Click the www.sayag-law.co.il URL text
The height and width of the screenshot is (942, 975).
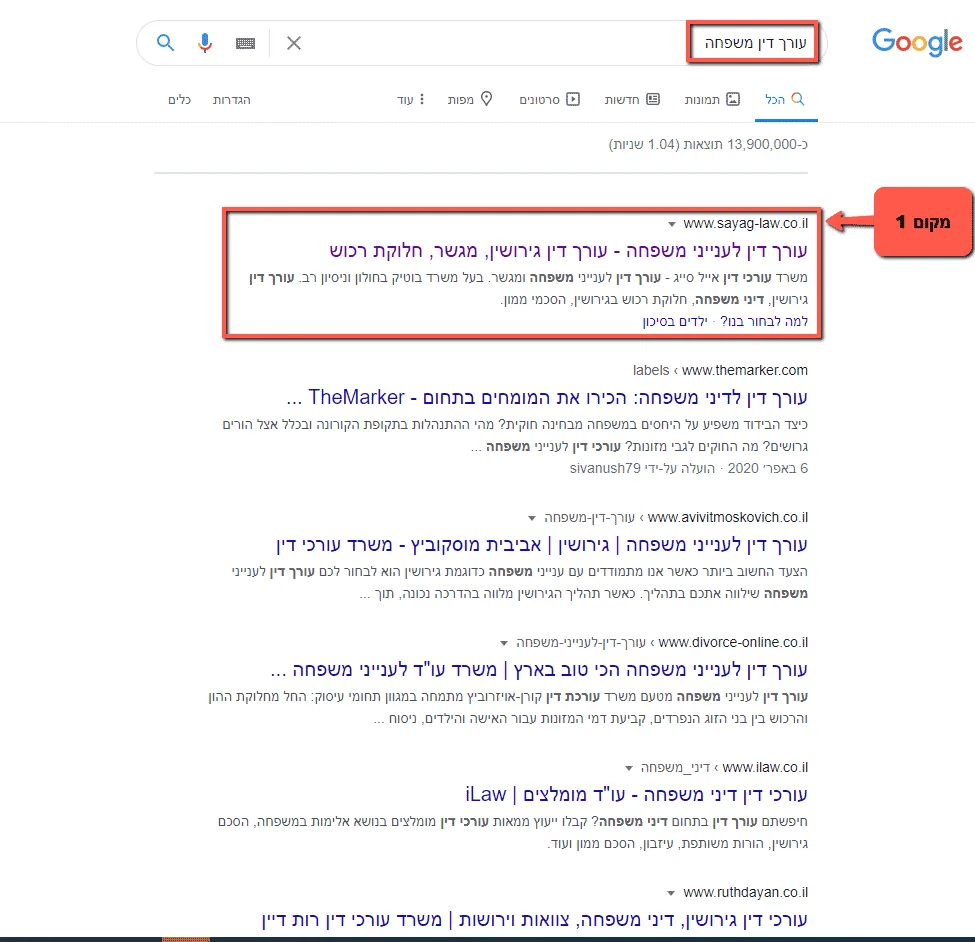coord(746,223)
